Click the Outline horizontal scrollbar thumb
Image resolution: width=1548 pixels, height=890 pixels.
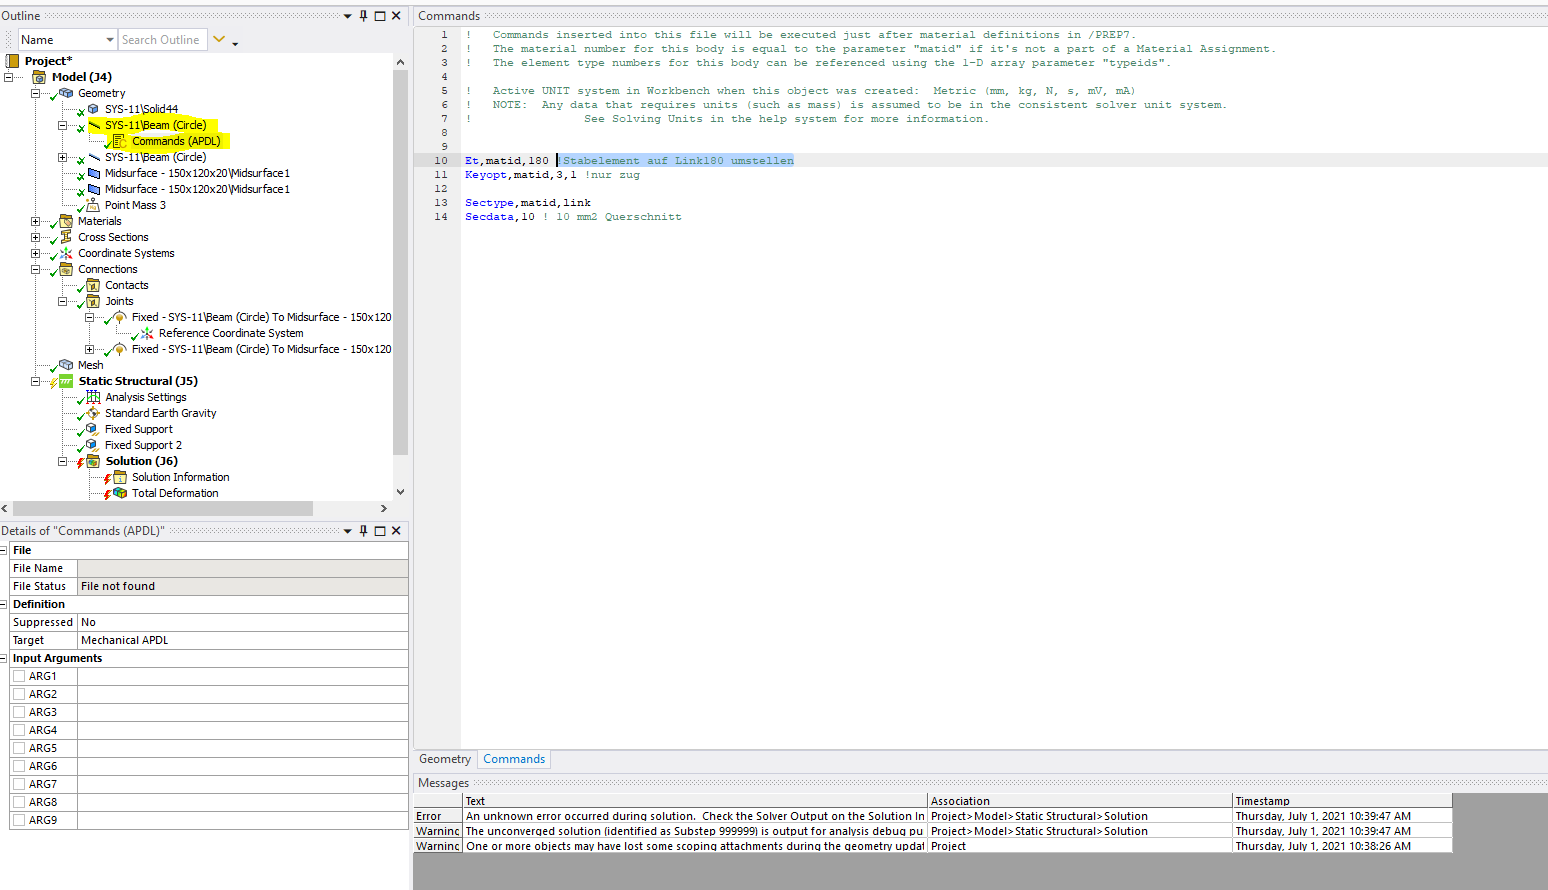(163, 508)
